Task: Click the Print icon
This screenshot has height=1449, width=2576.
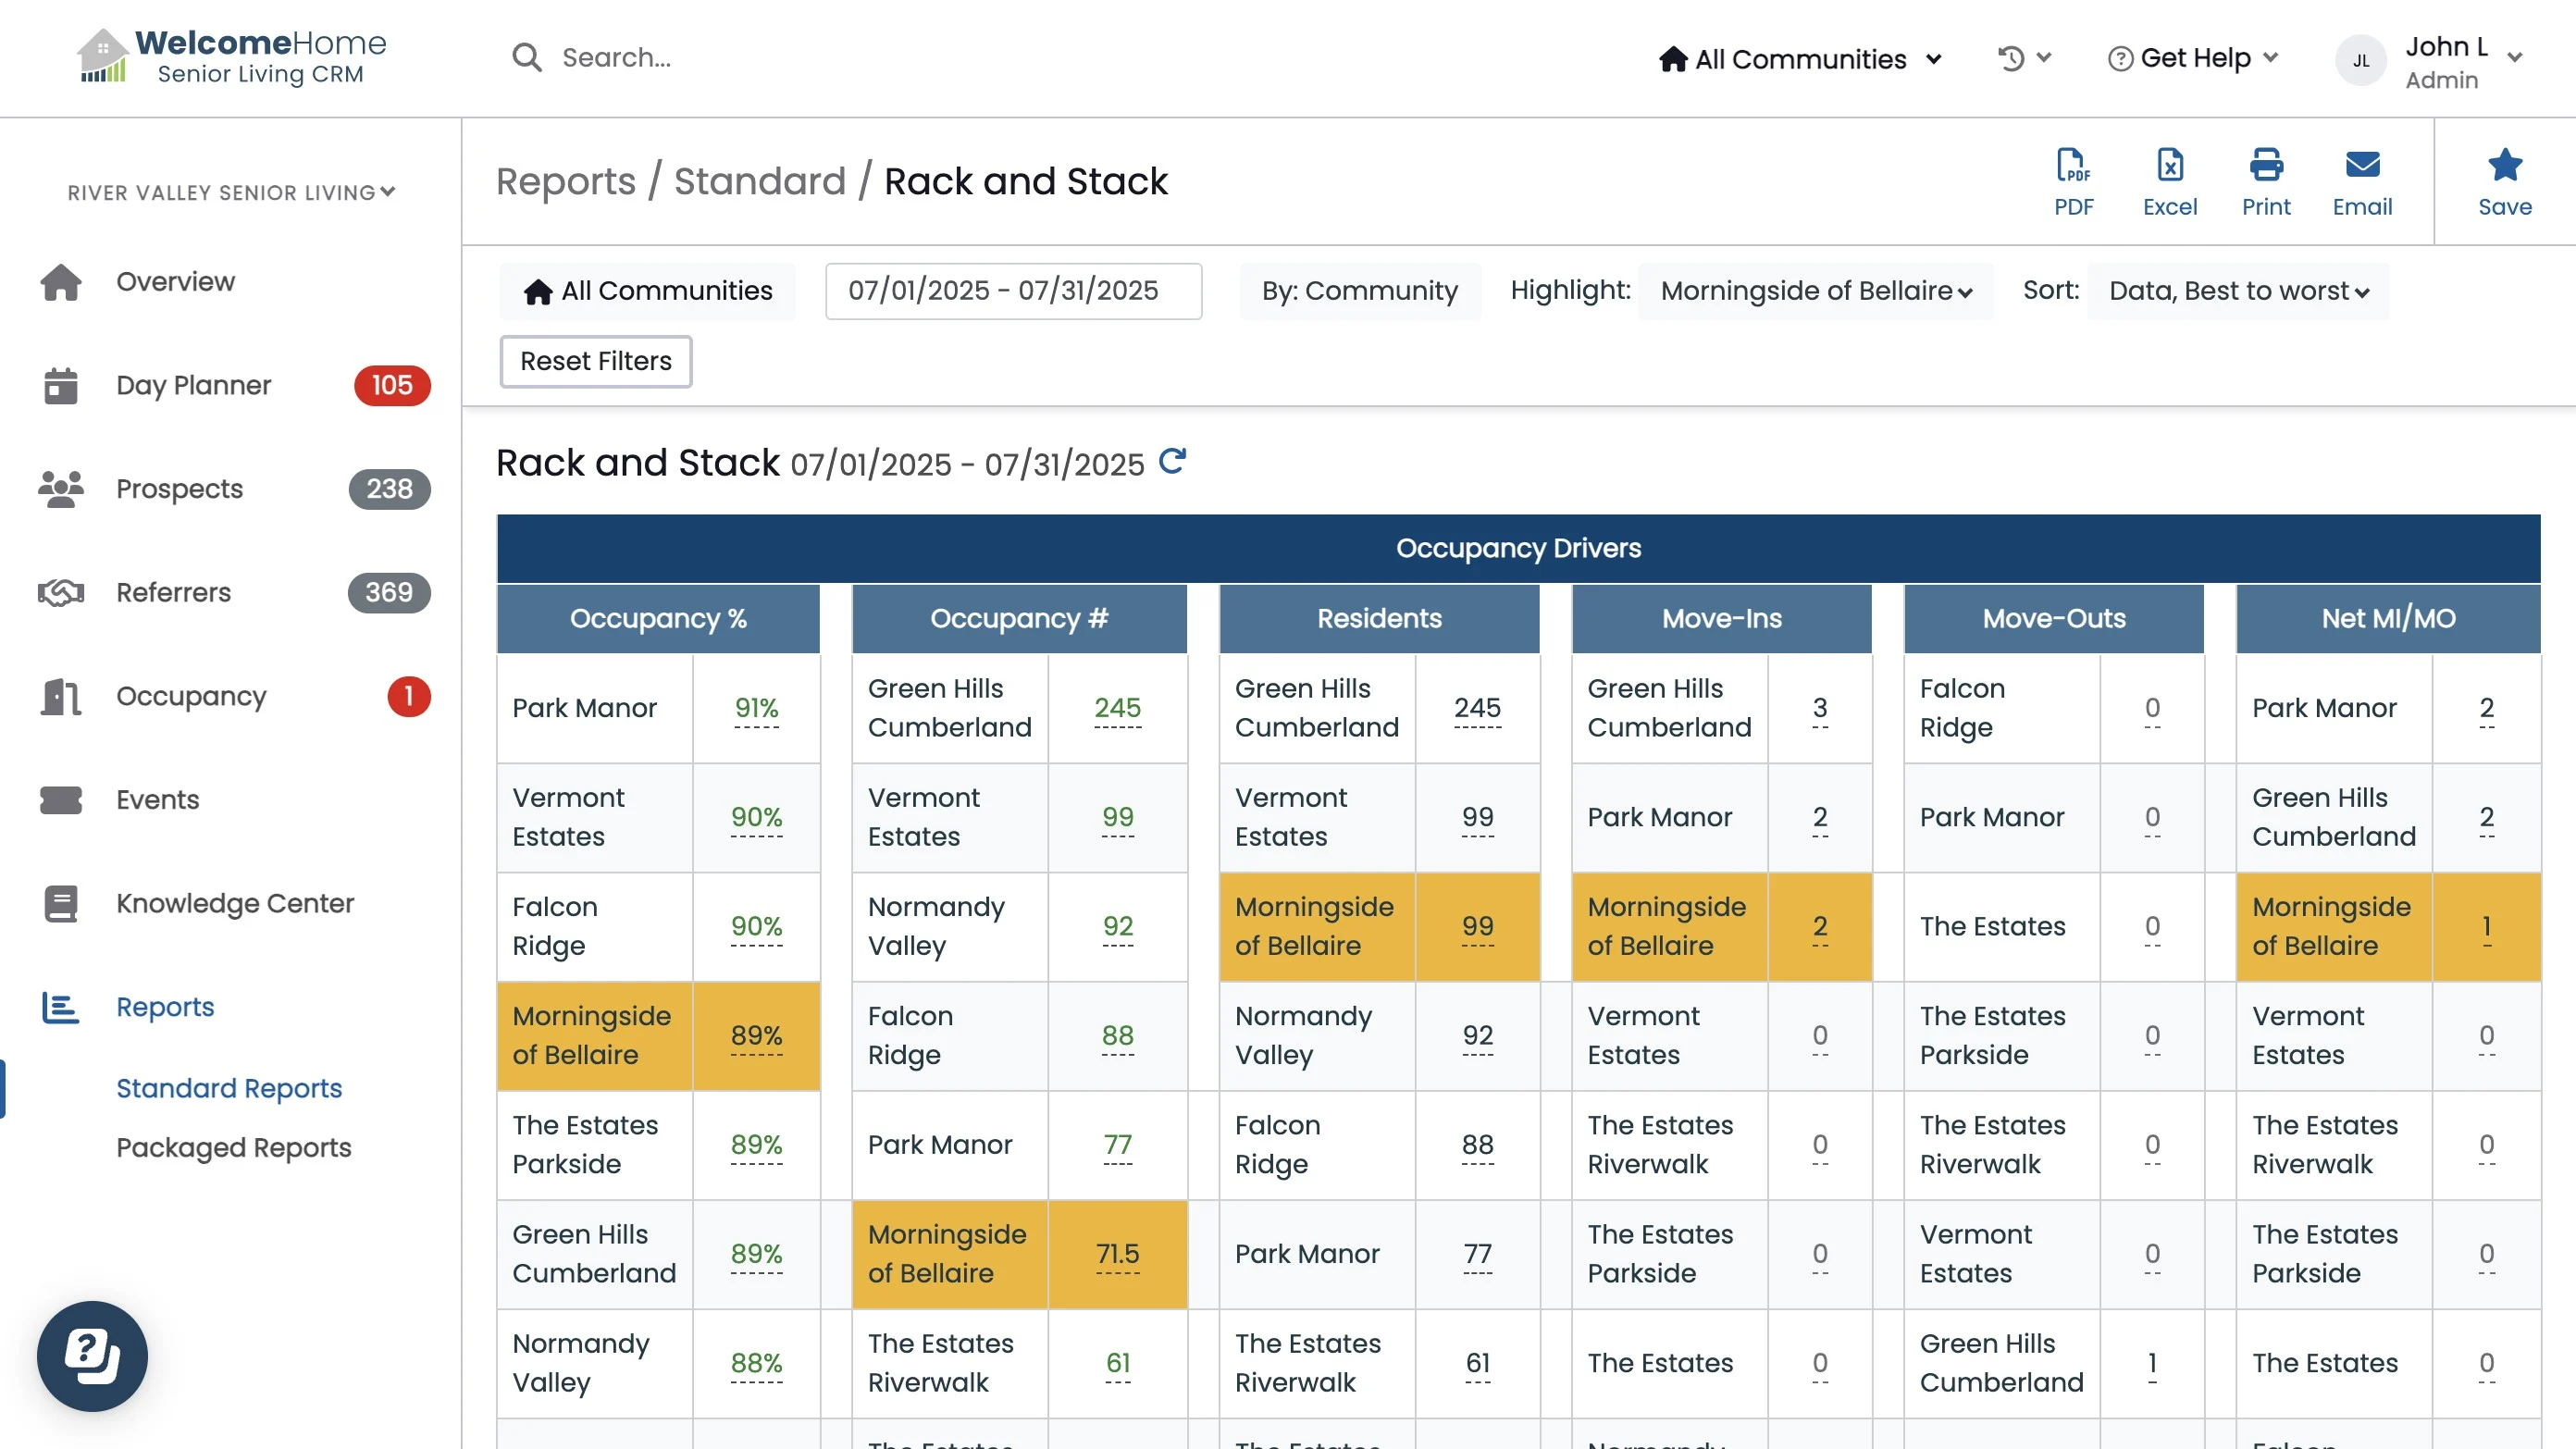Action: click(x=2265, y=181)
